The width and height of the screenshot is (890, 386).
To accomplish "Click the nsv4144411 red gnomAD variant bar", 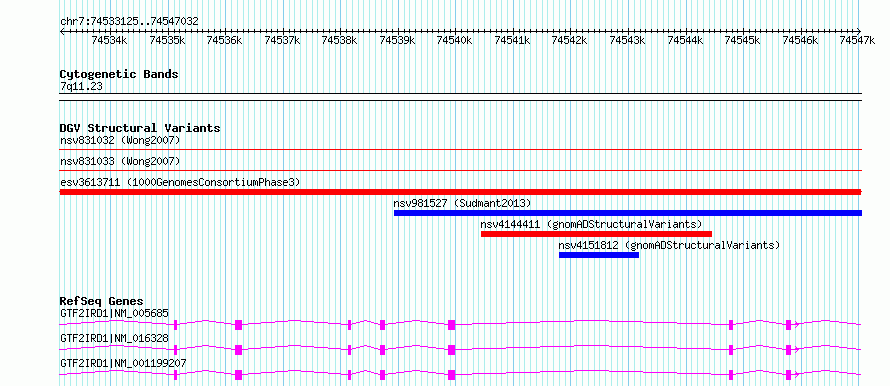I will (596, 234).
